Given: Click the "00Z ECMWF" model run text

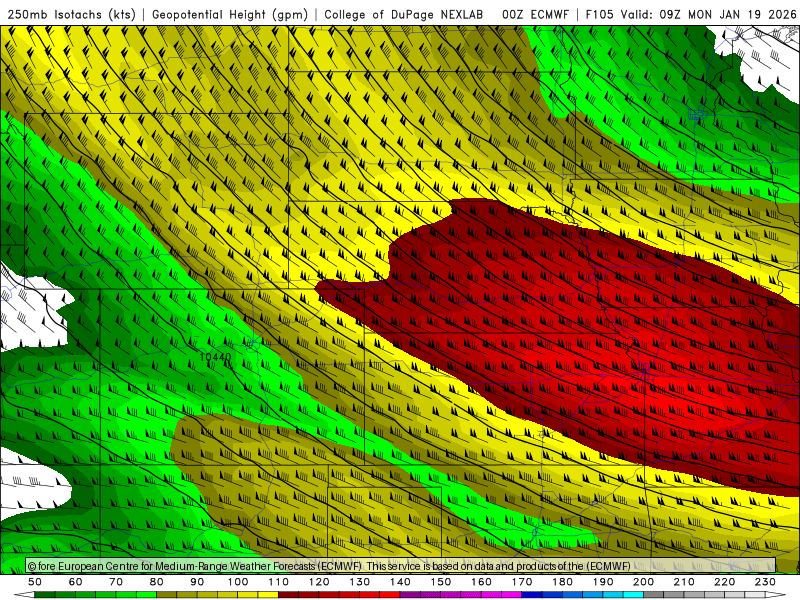Looking at the screenshot, I should (x=535, y=14).
